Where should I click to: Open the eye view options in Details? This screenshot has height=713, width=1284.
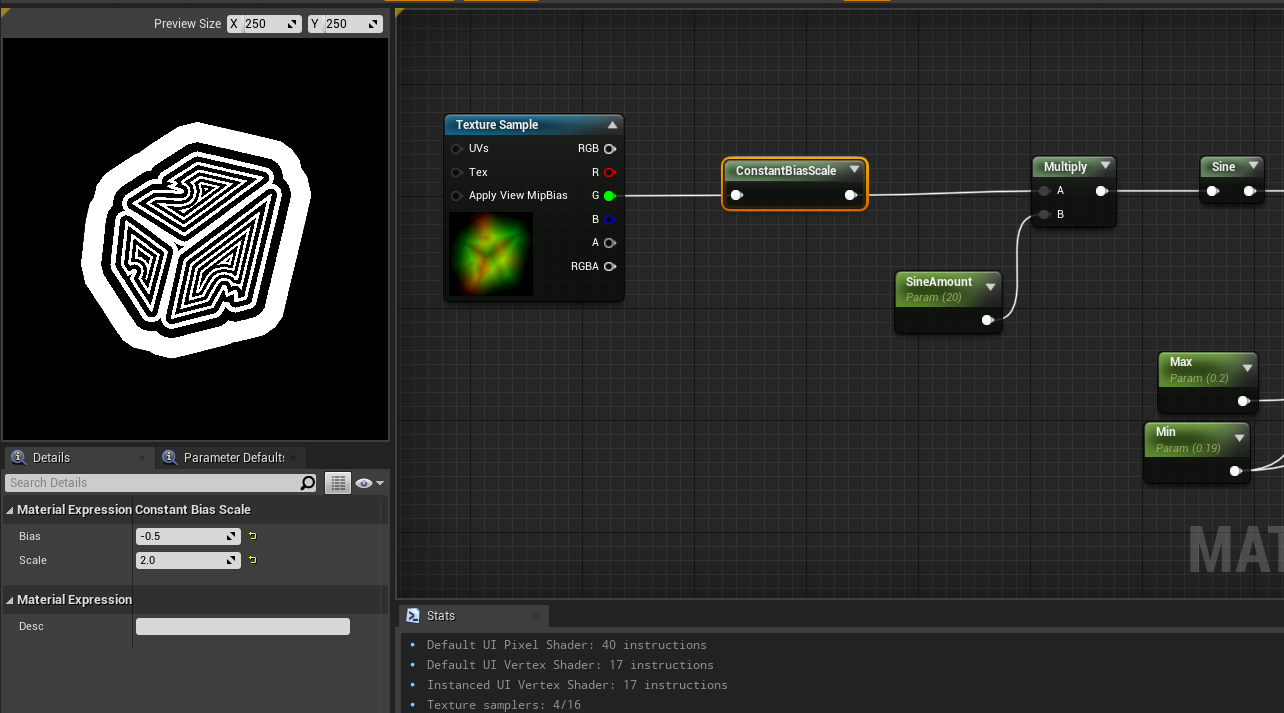point(368,483)
